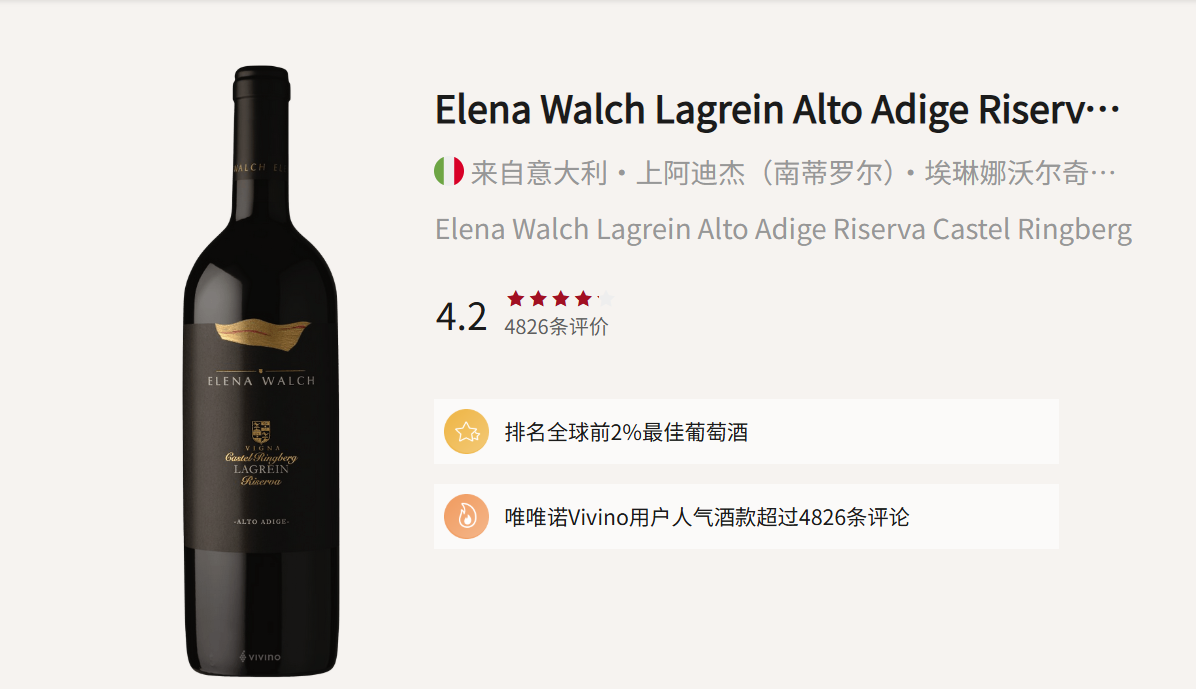1196x689 pixels.
Task: Click the gold brushstroke on bottle label
Action: 262,335
